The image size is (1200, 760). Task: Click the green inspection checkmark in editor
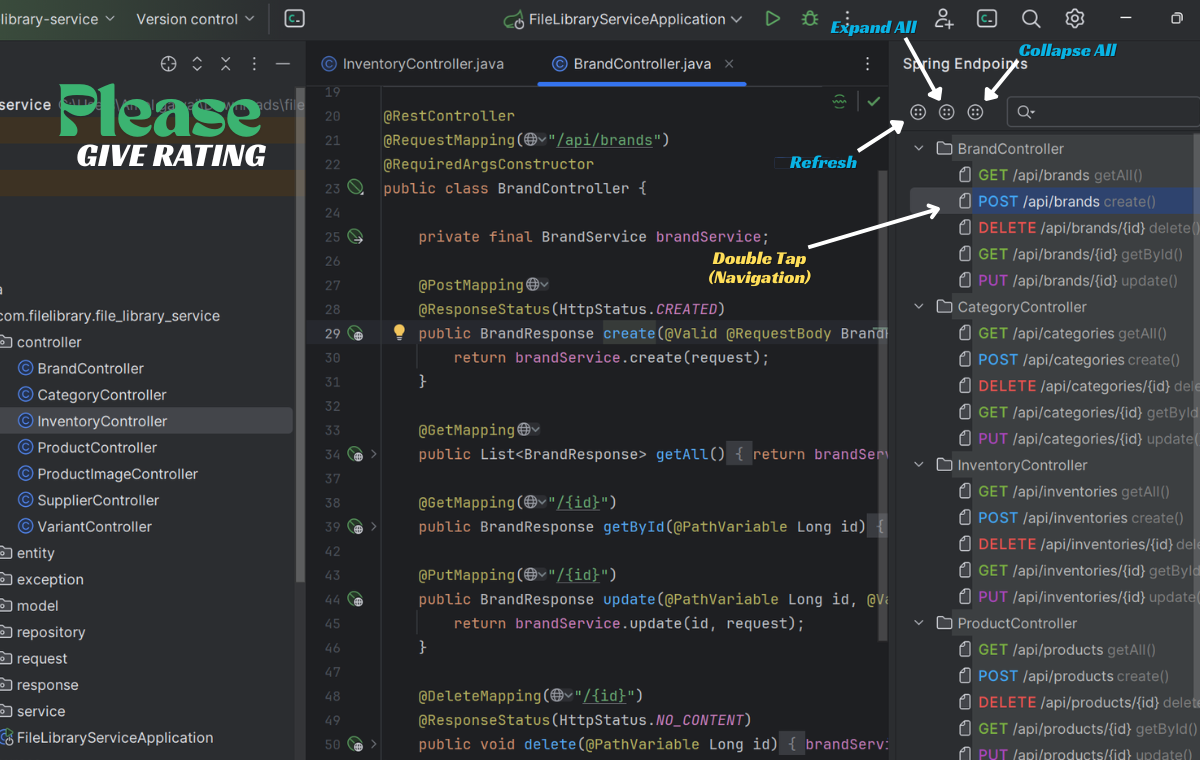tap(874, 101)
